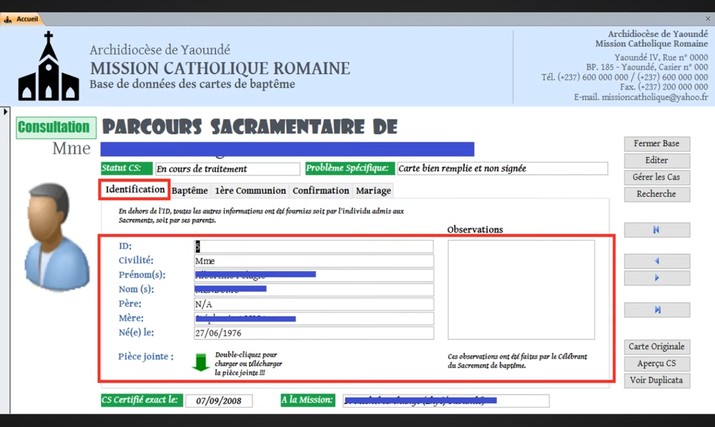Click CS Certifié exact le date 07/09/2008
Image resolution: width=715 pixels, height=427 pixels.
click(x=219, y=401)
